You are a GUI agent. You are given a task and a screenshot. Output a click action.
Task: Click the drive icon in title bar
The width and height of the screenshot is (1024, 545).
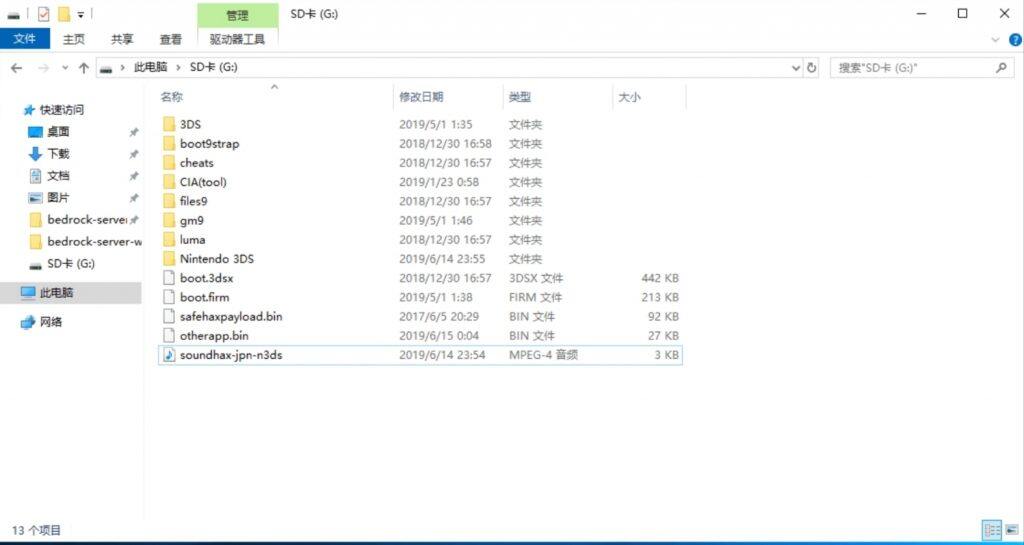click(x=14, y=14)
